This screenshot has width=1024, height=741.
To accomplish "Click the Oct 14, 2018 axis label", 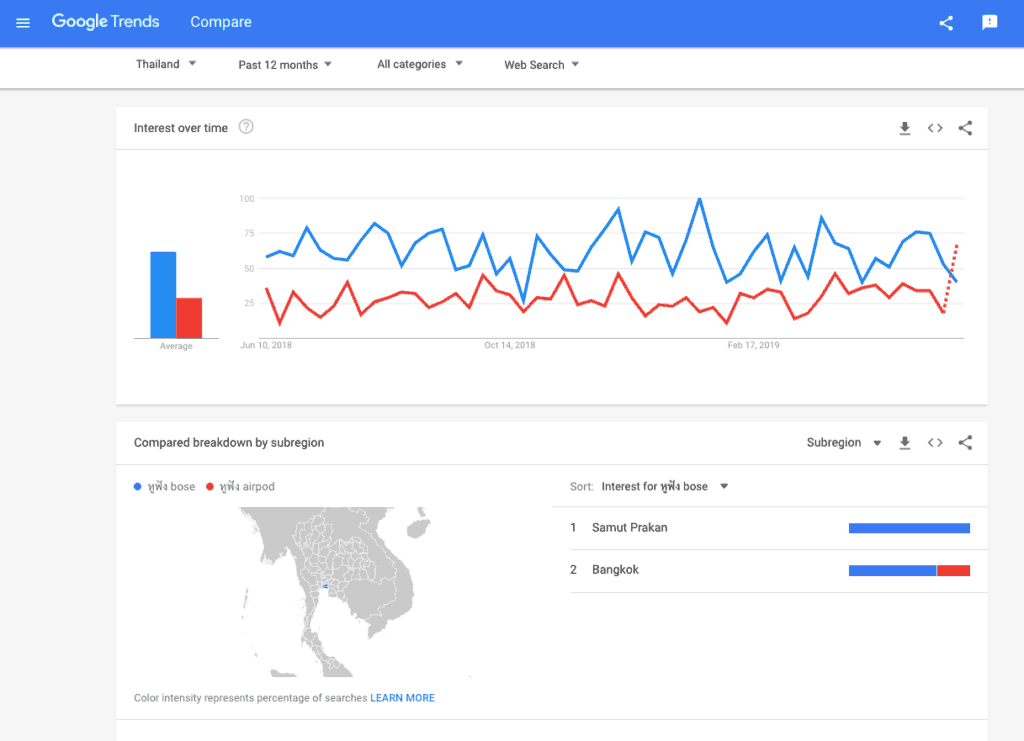I will pyautogui.click(x=509, y=345).
